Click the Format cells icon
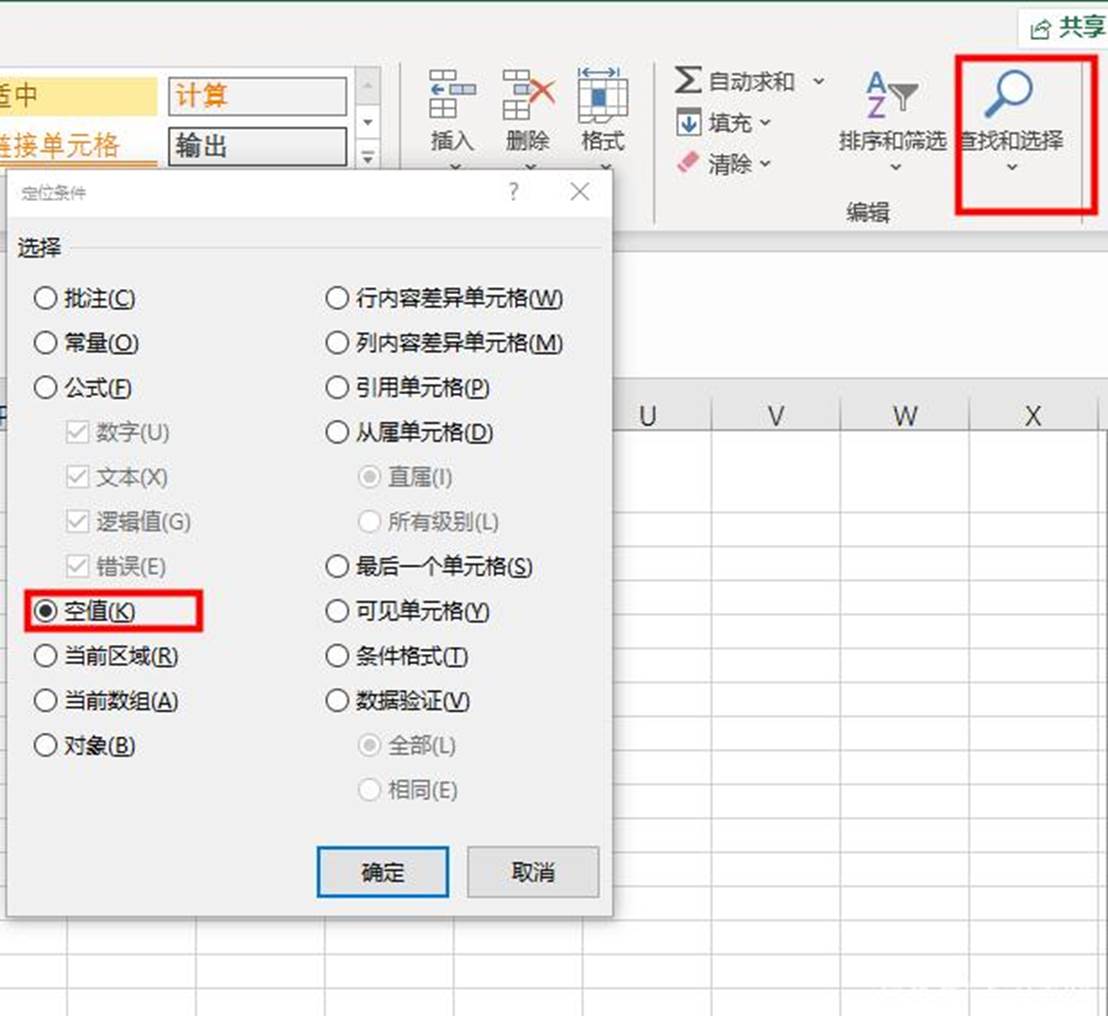Image resolution: width=1108 pixels, height=1016 pixels. 602,94
